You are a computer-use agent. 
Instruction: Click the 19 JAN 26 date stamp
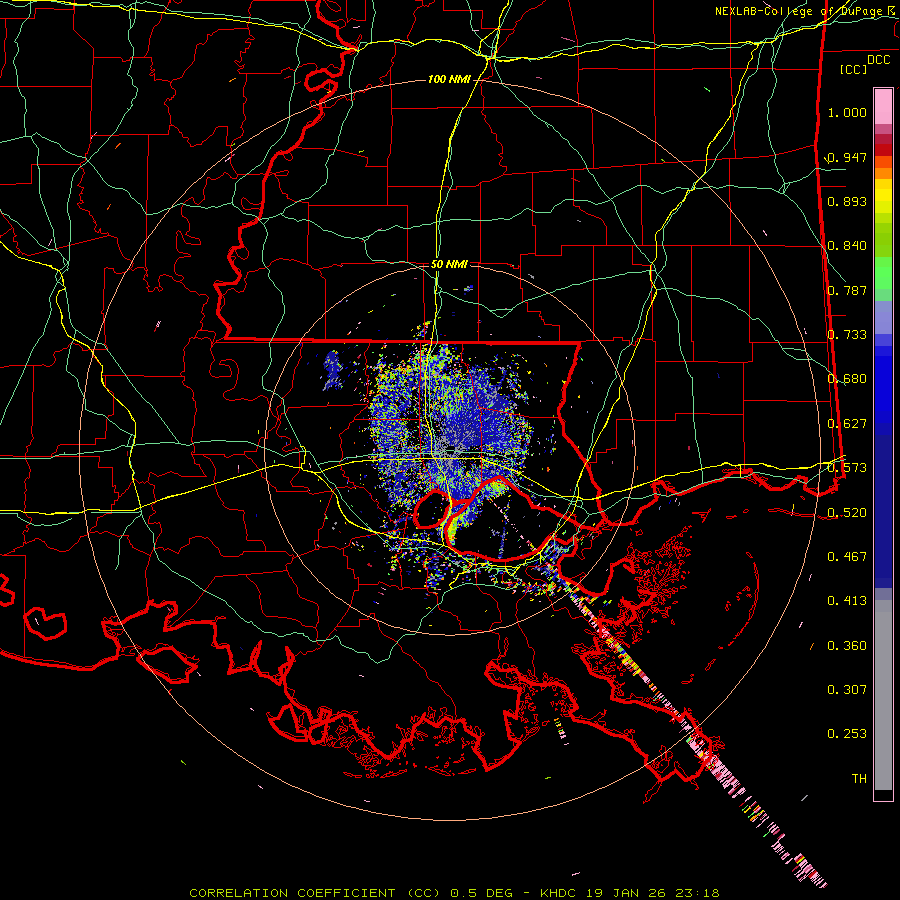[x=626, y=893]
